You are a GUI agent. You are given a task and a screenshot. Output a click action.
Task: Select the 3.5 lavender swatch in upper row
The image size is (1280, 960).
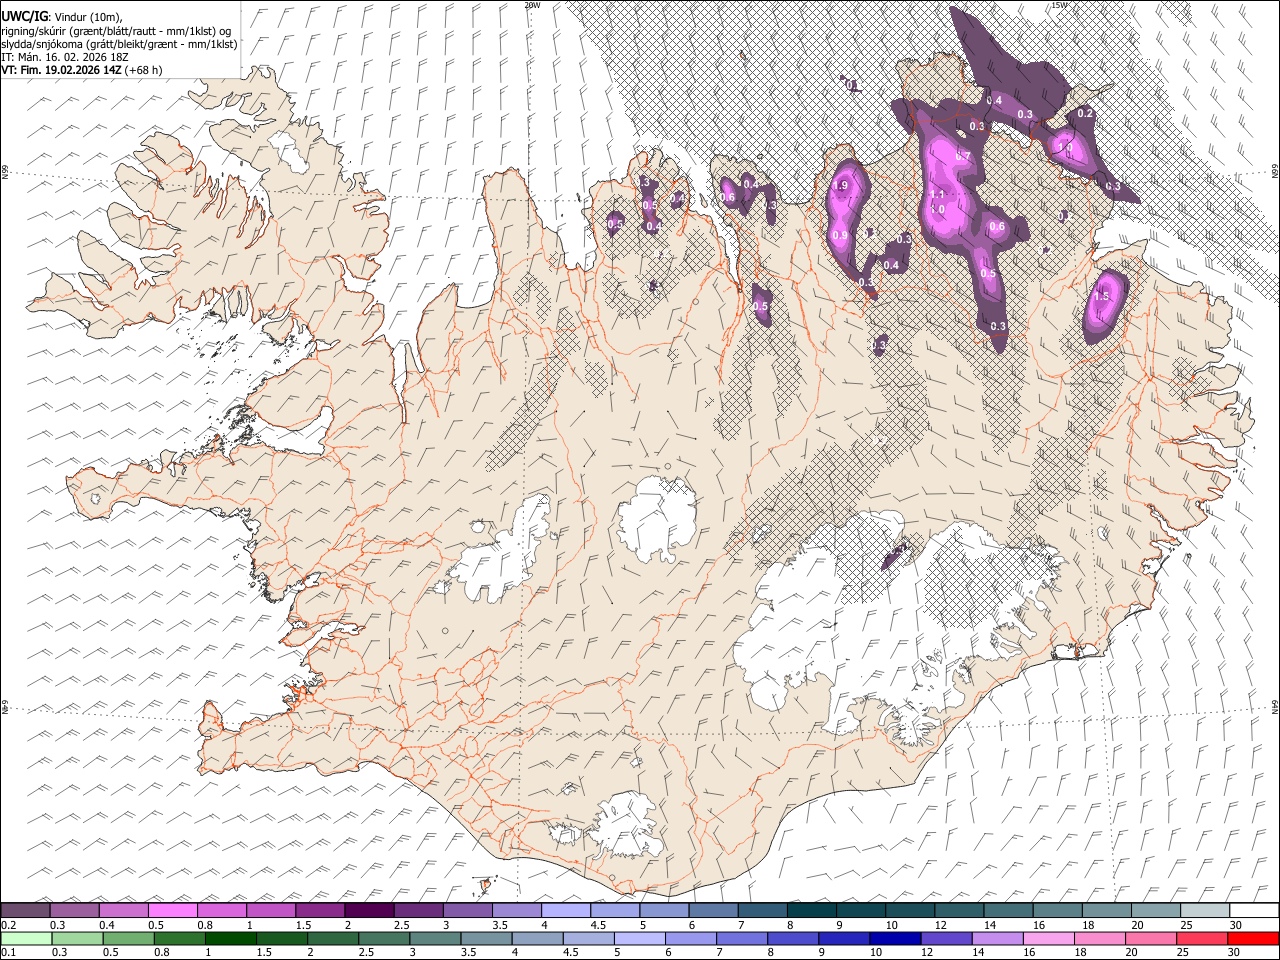517,910
